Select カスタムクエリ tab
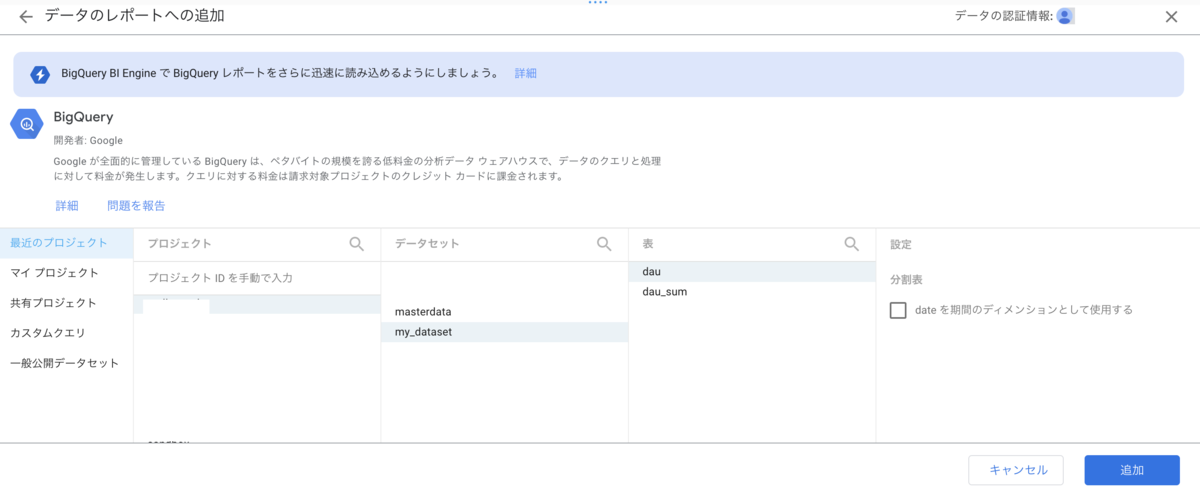Screen dimensions: 1200x497 (x=67, y=332)
